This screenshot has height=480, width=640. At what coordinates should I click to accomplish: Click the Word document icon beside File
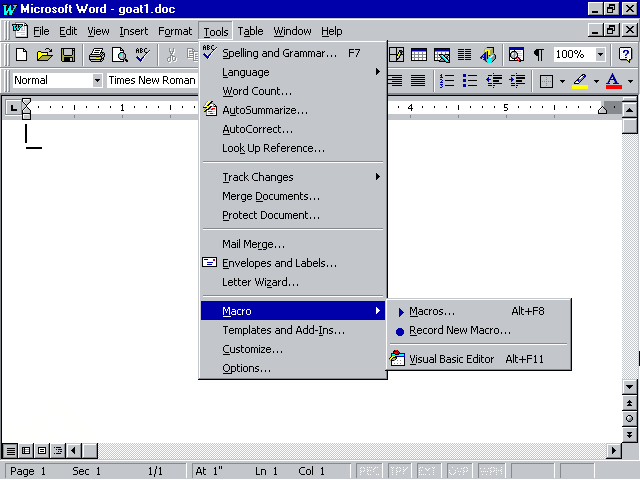point(19,30)
